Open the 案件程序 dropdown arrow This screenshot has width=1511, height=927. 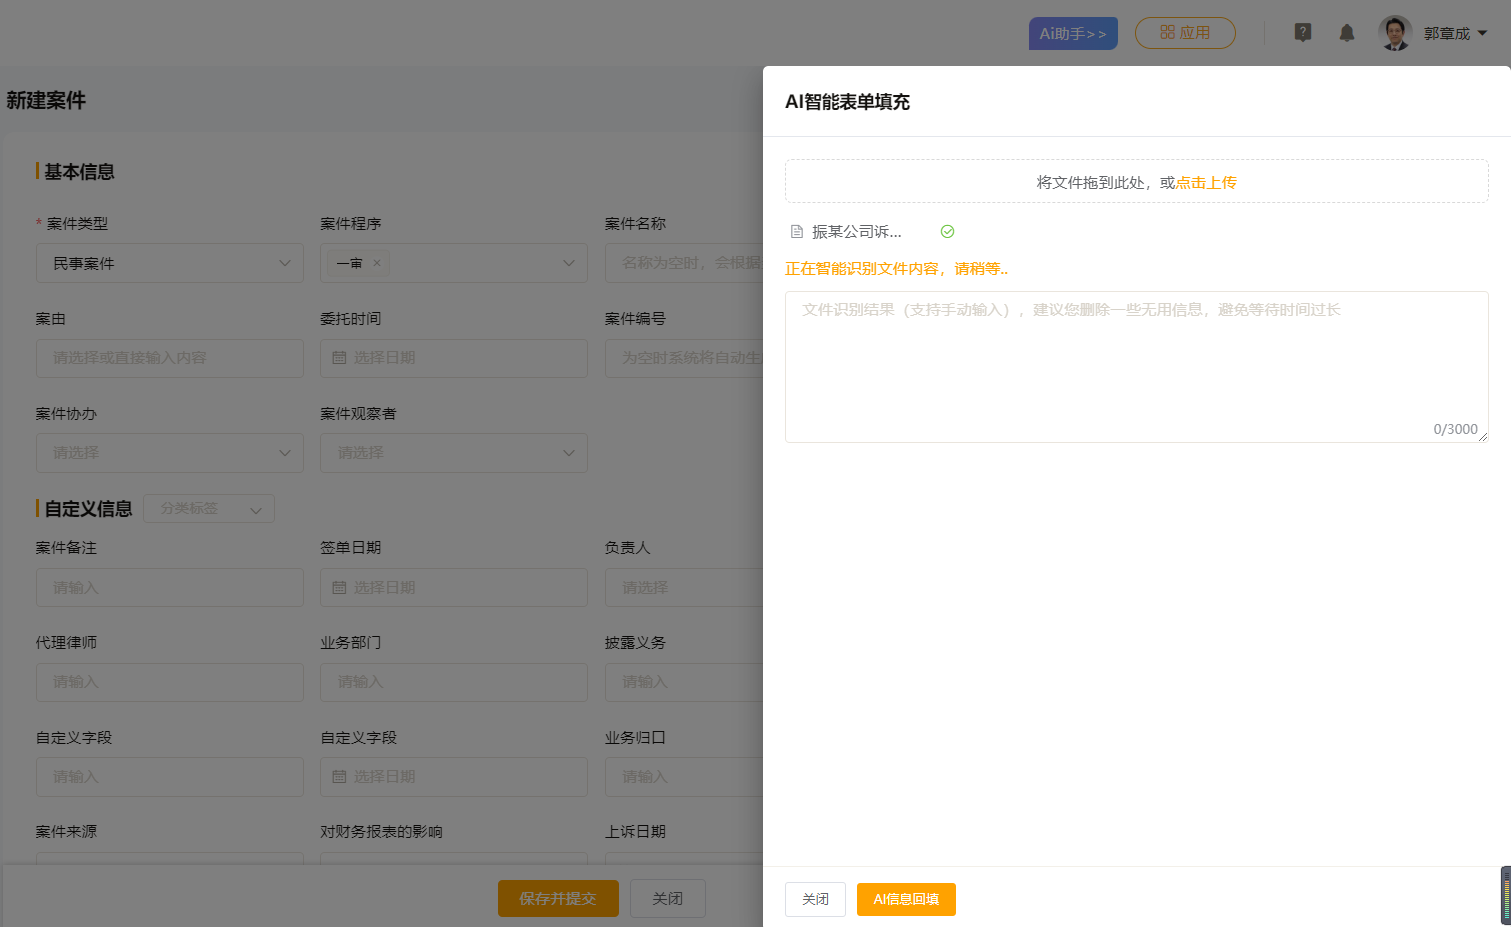[568, 263]
